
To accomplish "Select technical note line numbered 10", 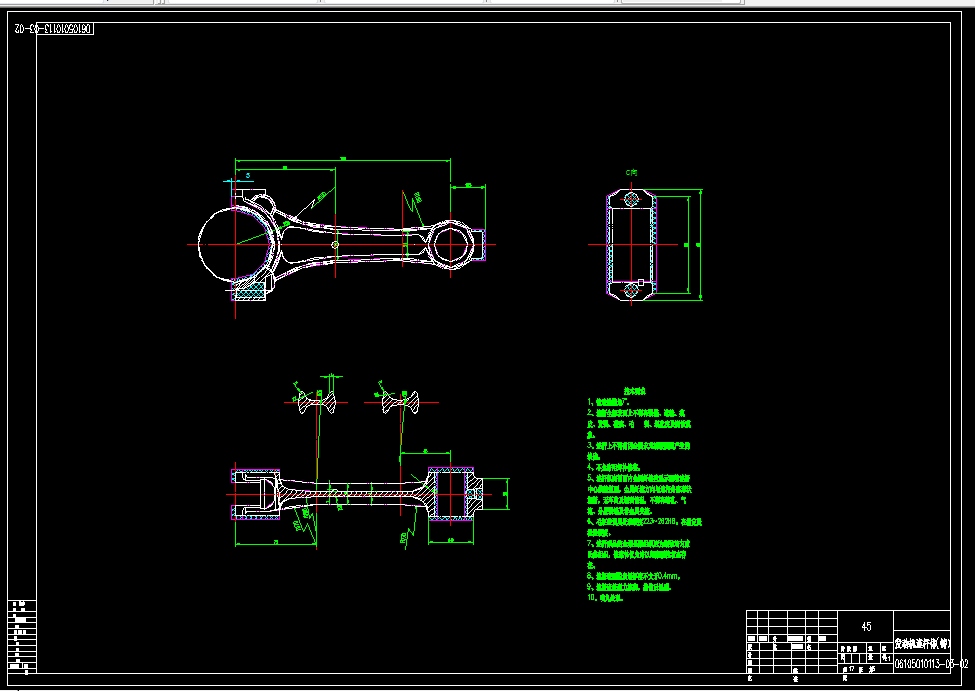I will coord(605,598).
